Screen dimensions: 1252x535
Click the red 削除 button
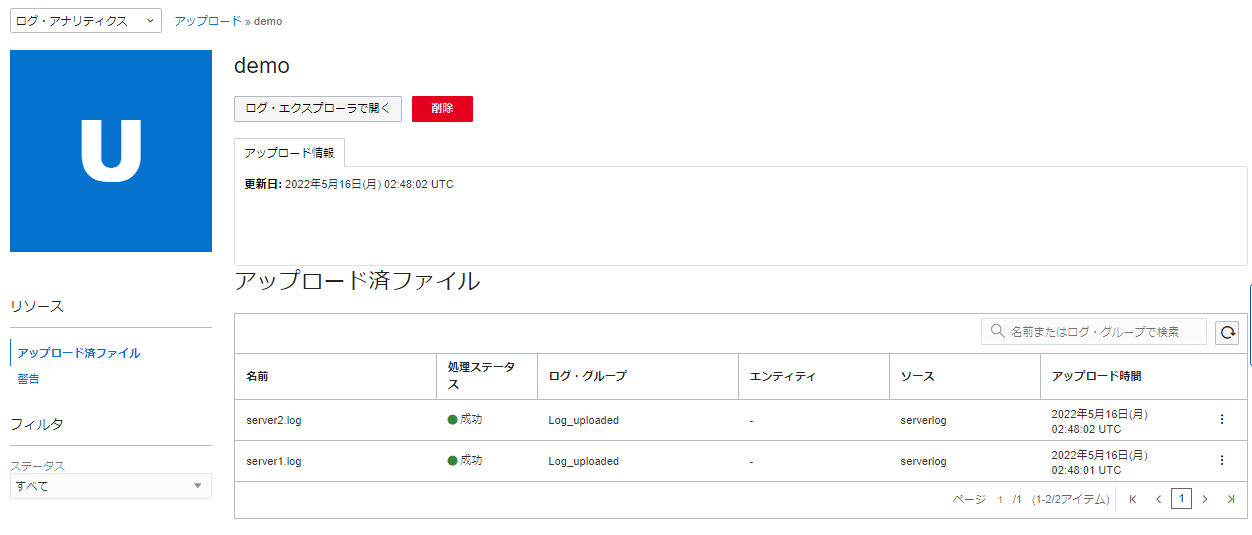[x=442, y=109]
